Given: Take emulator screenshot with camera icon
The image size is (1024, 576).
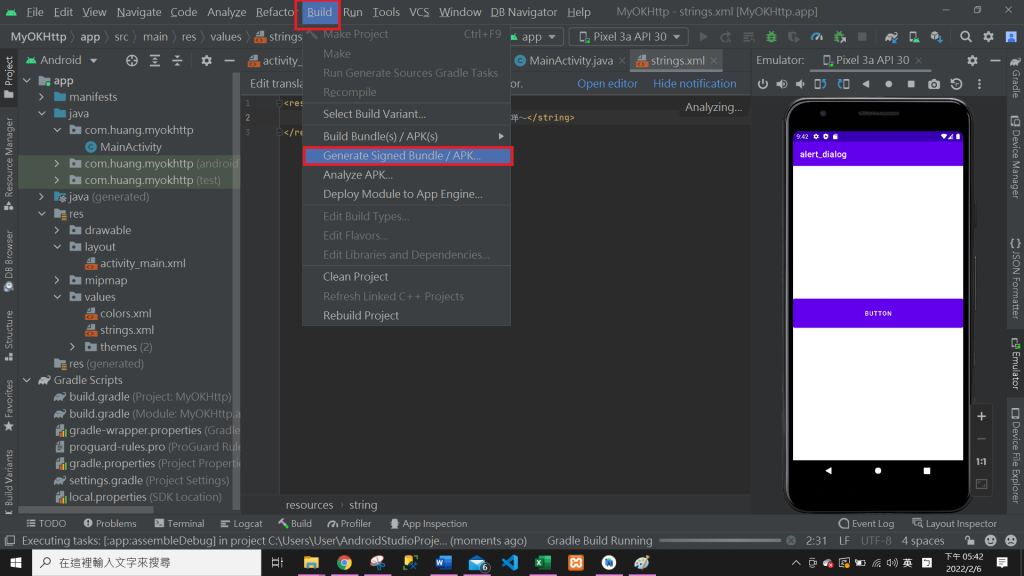Looking at the screenshot, I should [934, 84].
